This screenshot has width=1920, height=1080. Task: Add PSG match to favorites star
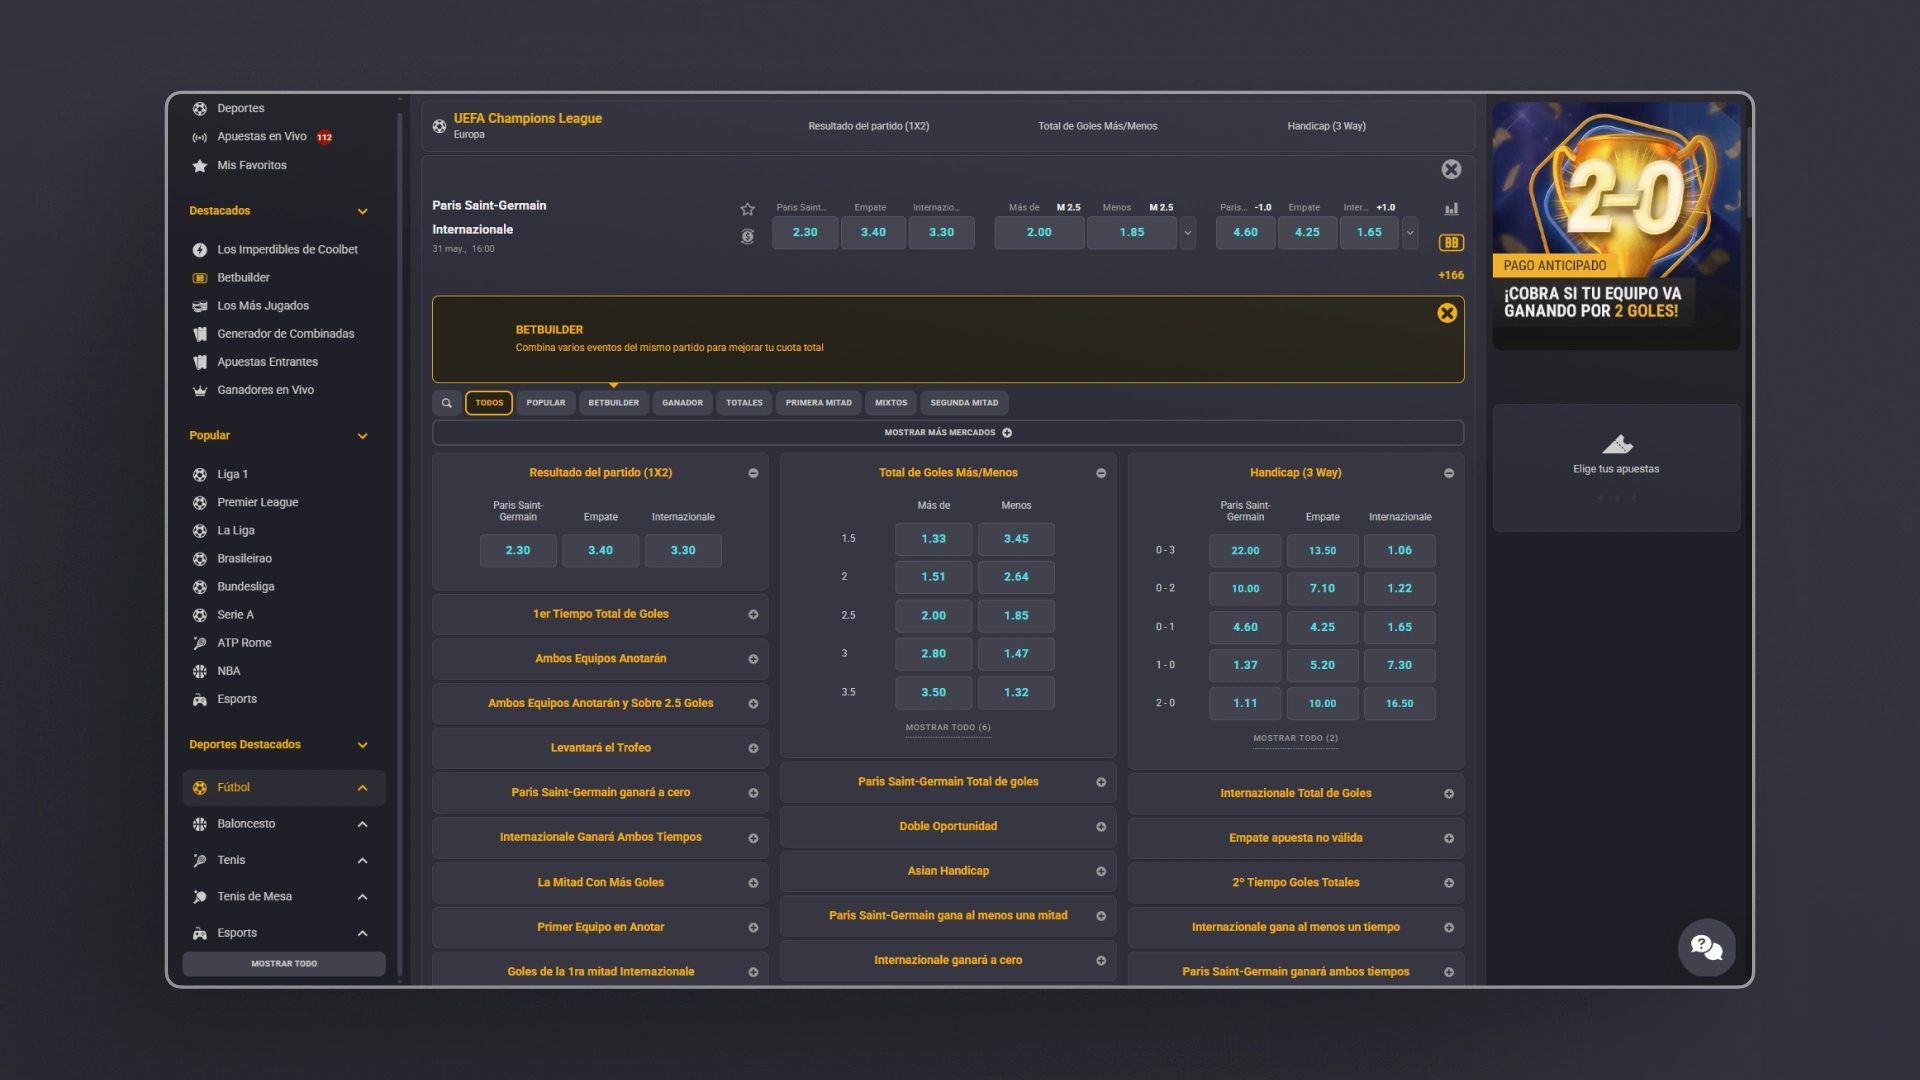(747, 209)
